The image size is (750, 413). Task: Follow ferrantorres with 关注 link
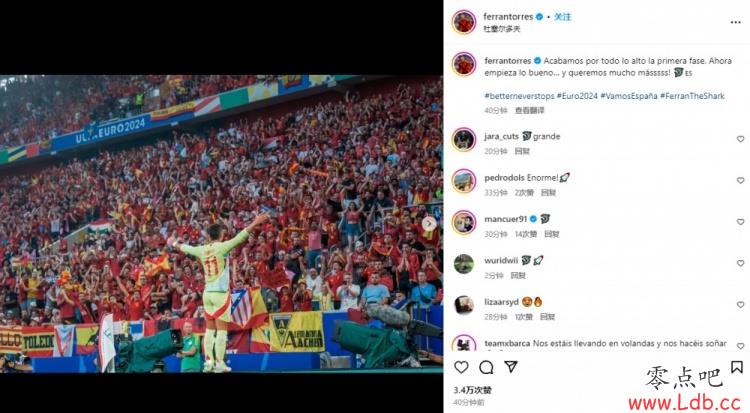pyautogui.click(x=562, y=17)
